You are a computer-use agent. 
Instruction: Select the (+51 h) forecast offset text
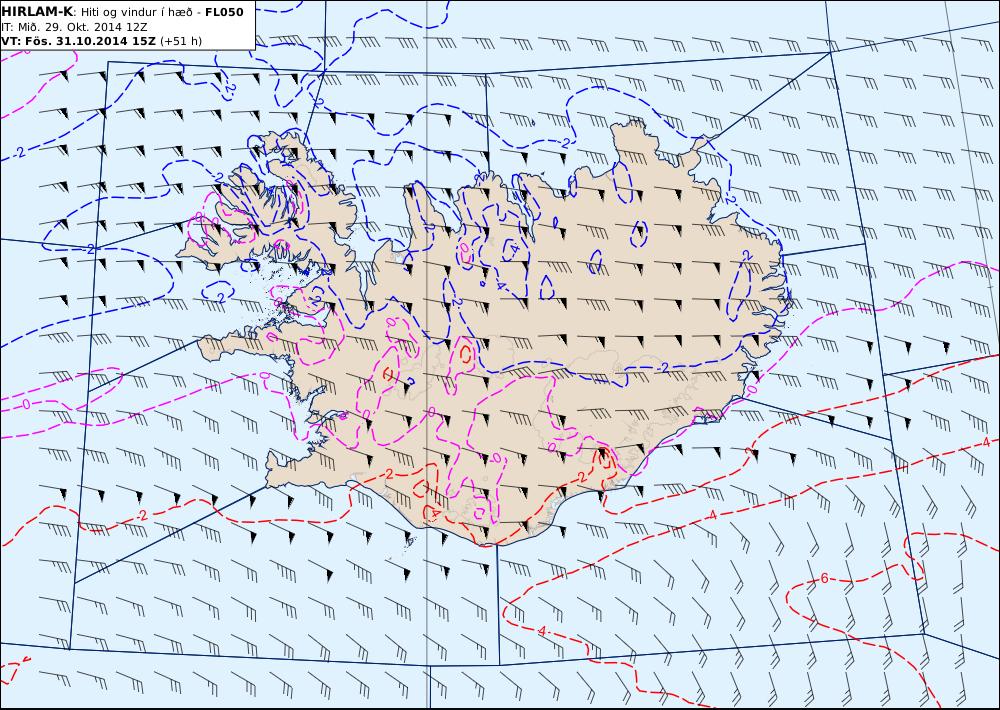click(181, 41)
